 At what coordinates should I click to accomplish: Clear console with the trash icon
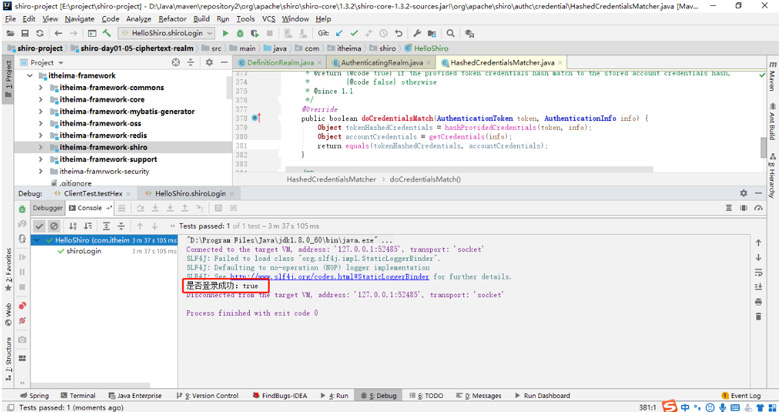[758, 316]
